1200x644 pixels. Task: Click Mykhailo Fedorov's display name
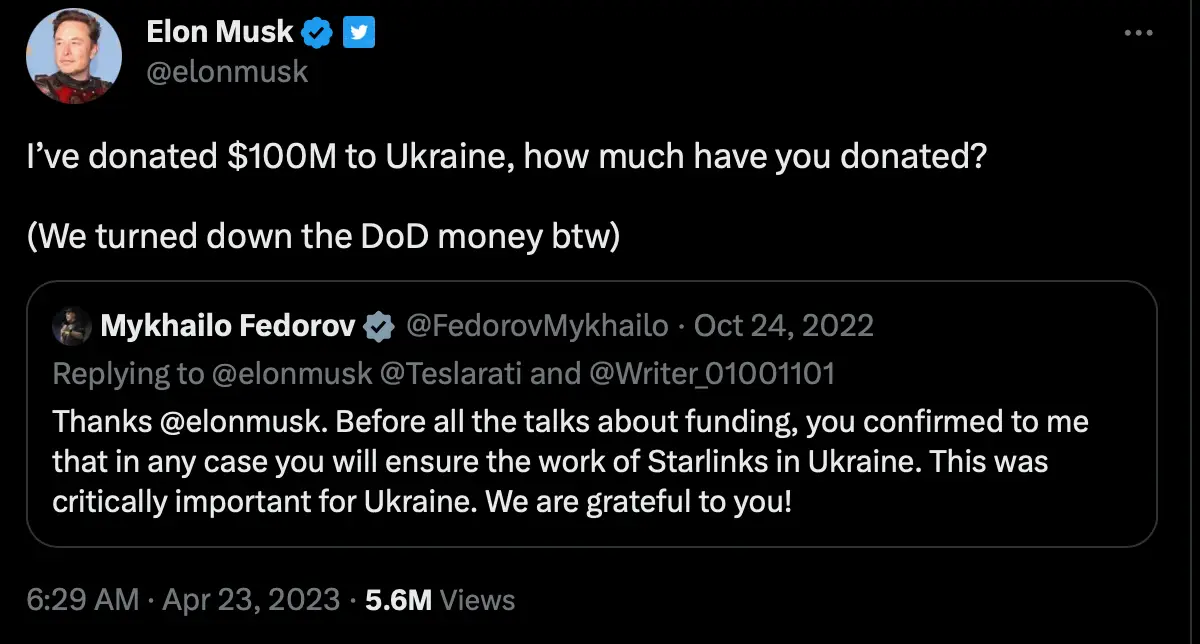230,324
